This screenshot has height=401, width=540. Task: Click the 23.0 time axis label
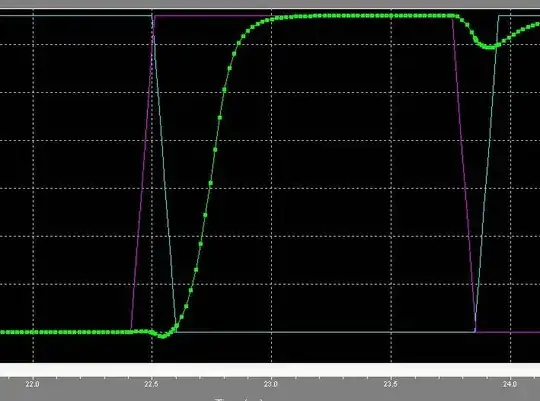[271, 384]
